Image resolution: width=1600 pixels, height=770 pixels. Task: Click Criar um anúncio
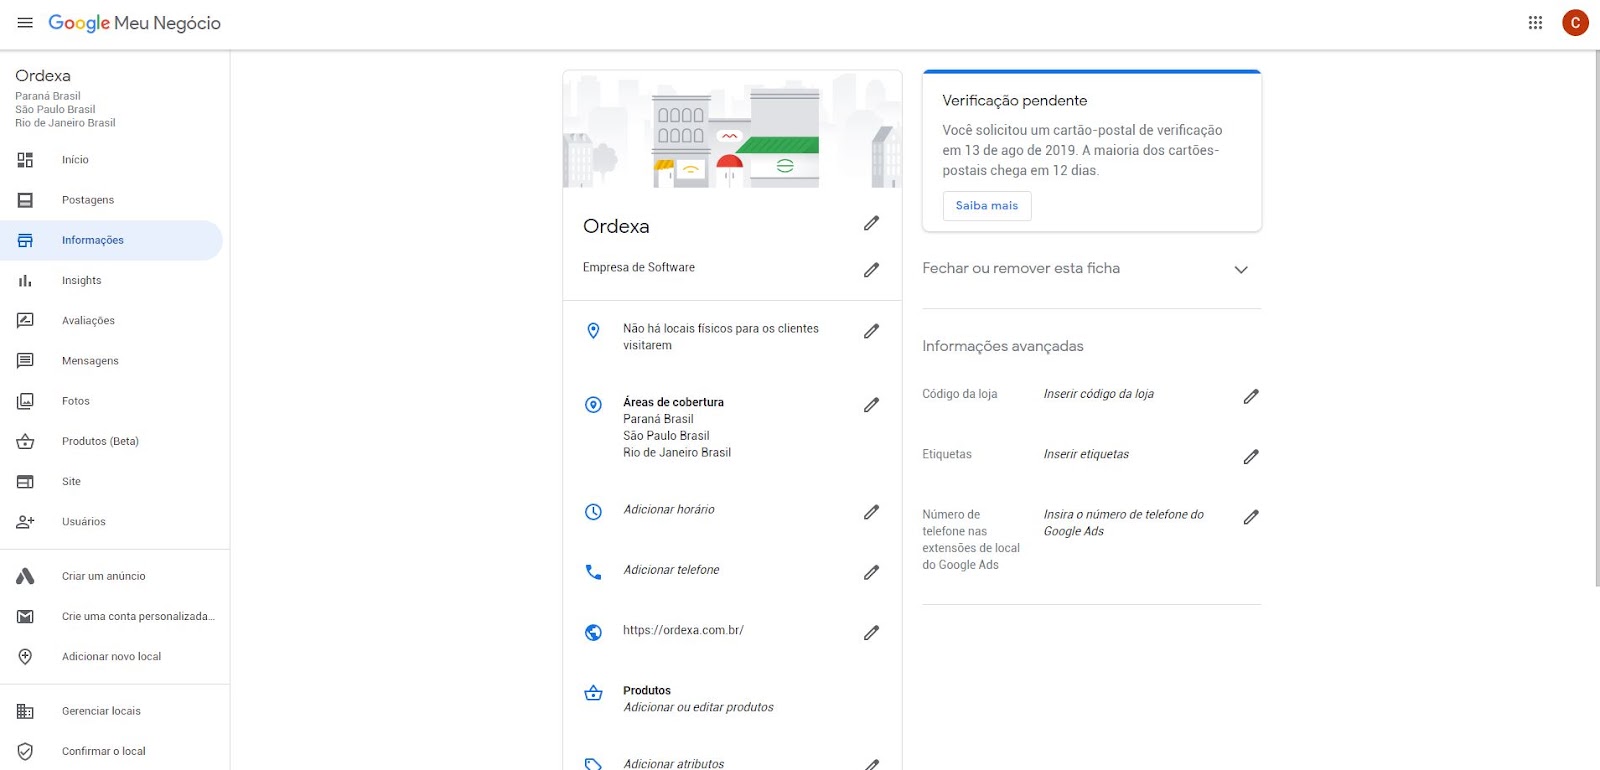click(x=111, y=576)
